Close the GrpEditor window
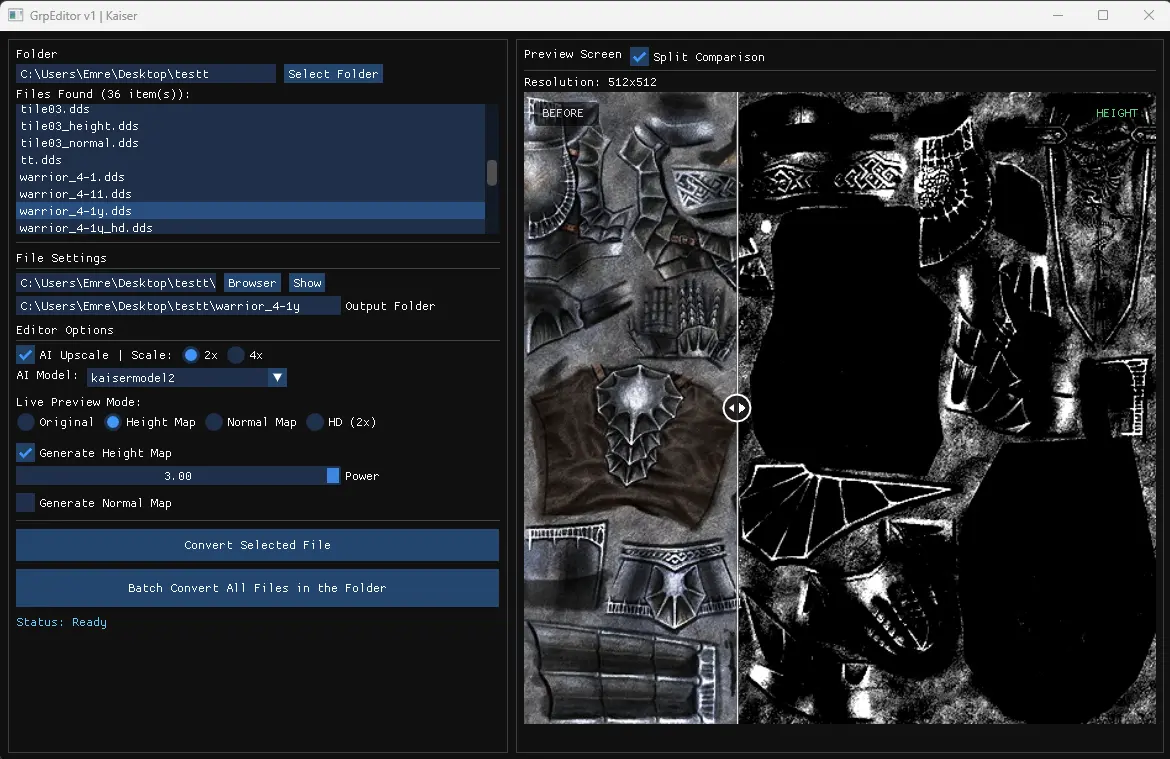Screen dimensions: 1170x759 point(1148,15)
